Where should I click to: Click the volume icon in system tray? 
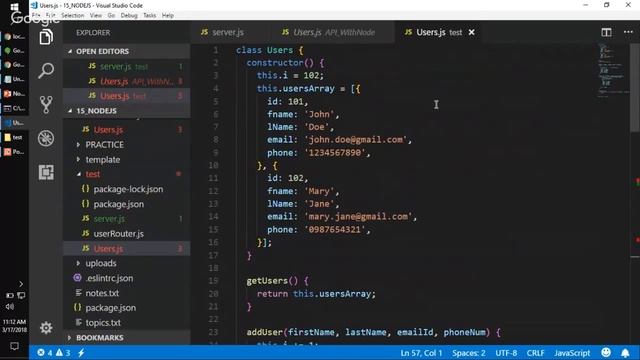click(x=10, y=307)
